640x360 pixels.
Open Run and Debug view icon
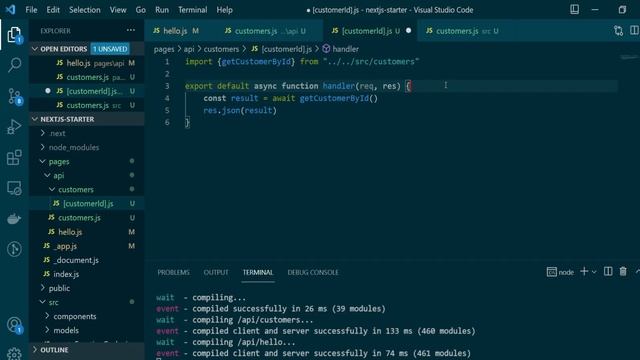click(x=14, y=127)
